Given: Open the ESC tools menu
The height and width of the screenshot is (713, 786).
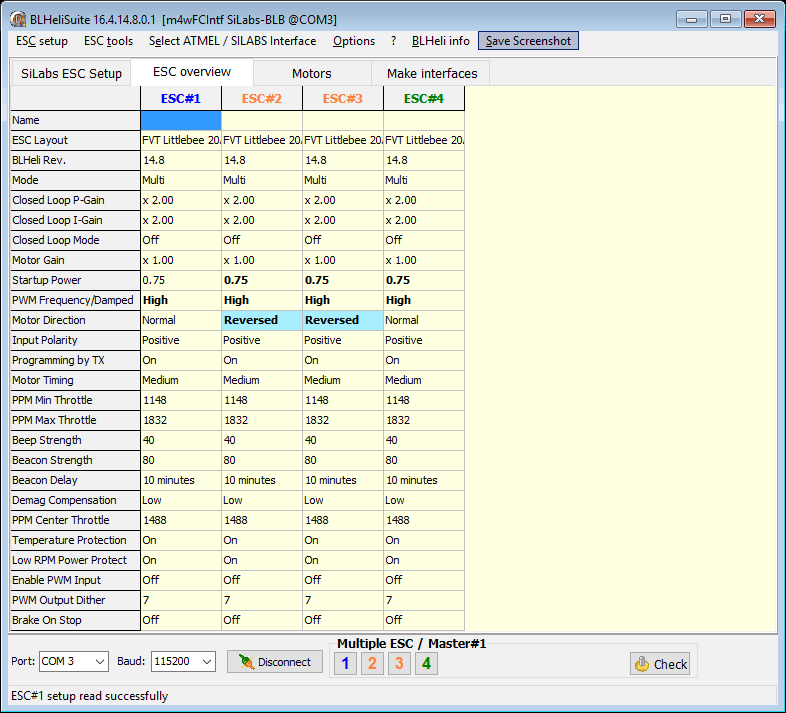Looking at the screenshot, I should [x=108, y=41].
